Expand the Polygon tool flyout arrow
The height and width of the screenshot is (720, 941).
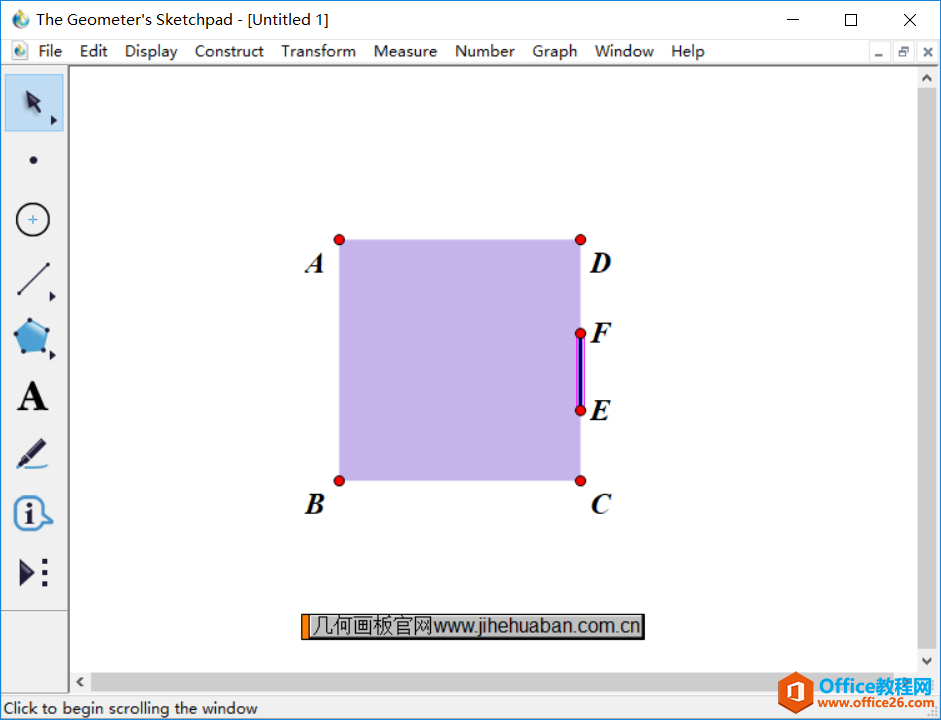tap(53, 355)
